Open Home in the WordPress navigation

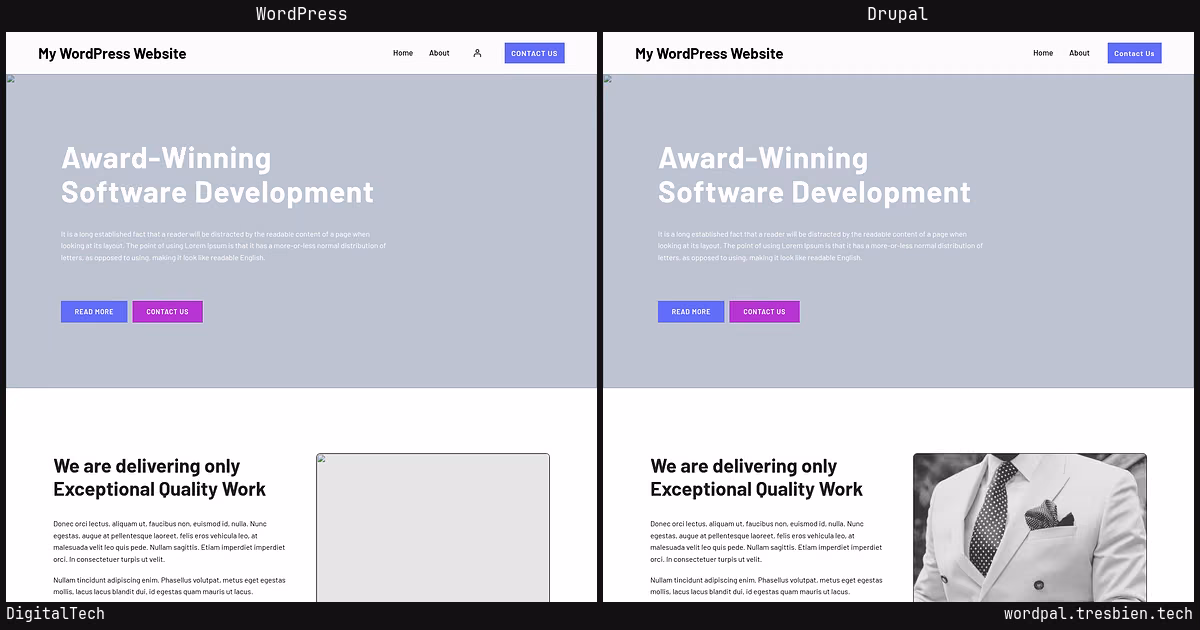[403, 53]
